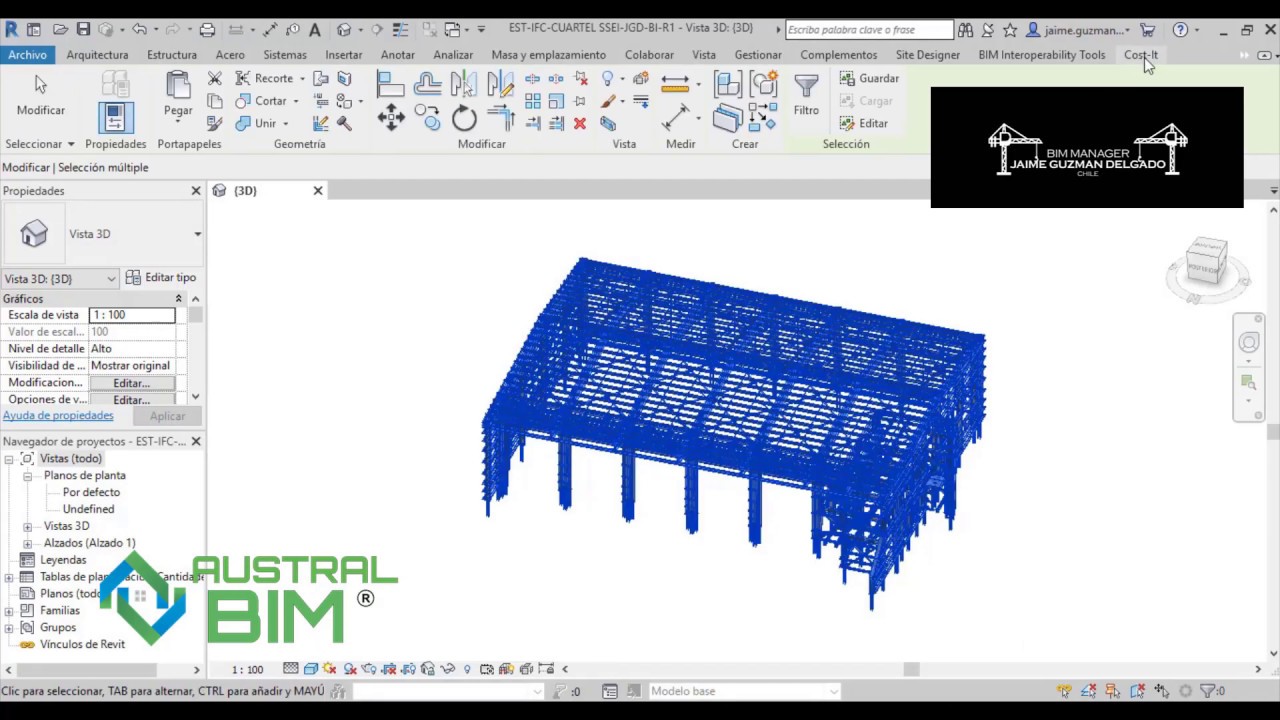Toggle reveal hidden elements lightbulb
This screenshot has height=720, width=1280.
pyautogui.click(x=467, y=669)
